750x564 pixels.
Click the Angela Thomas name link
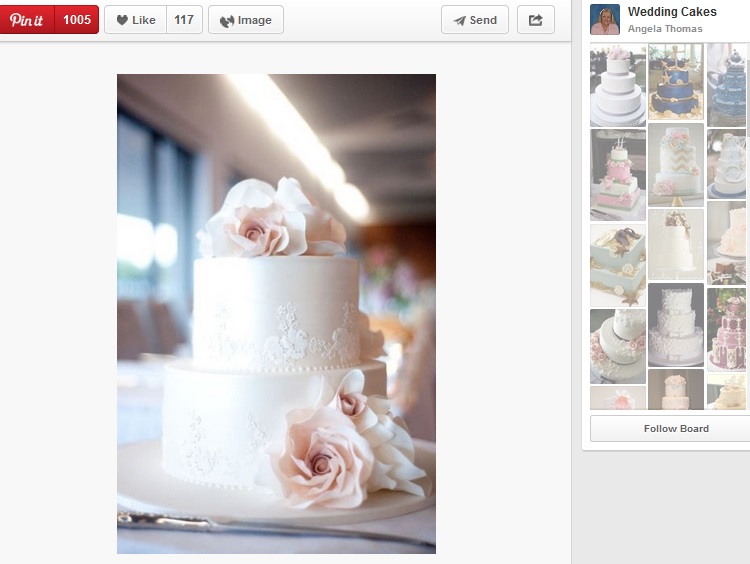pyautogui.click(x=665, y=29)
